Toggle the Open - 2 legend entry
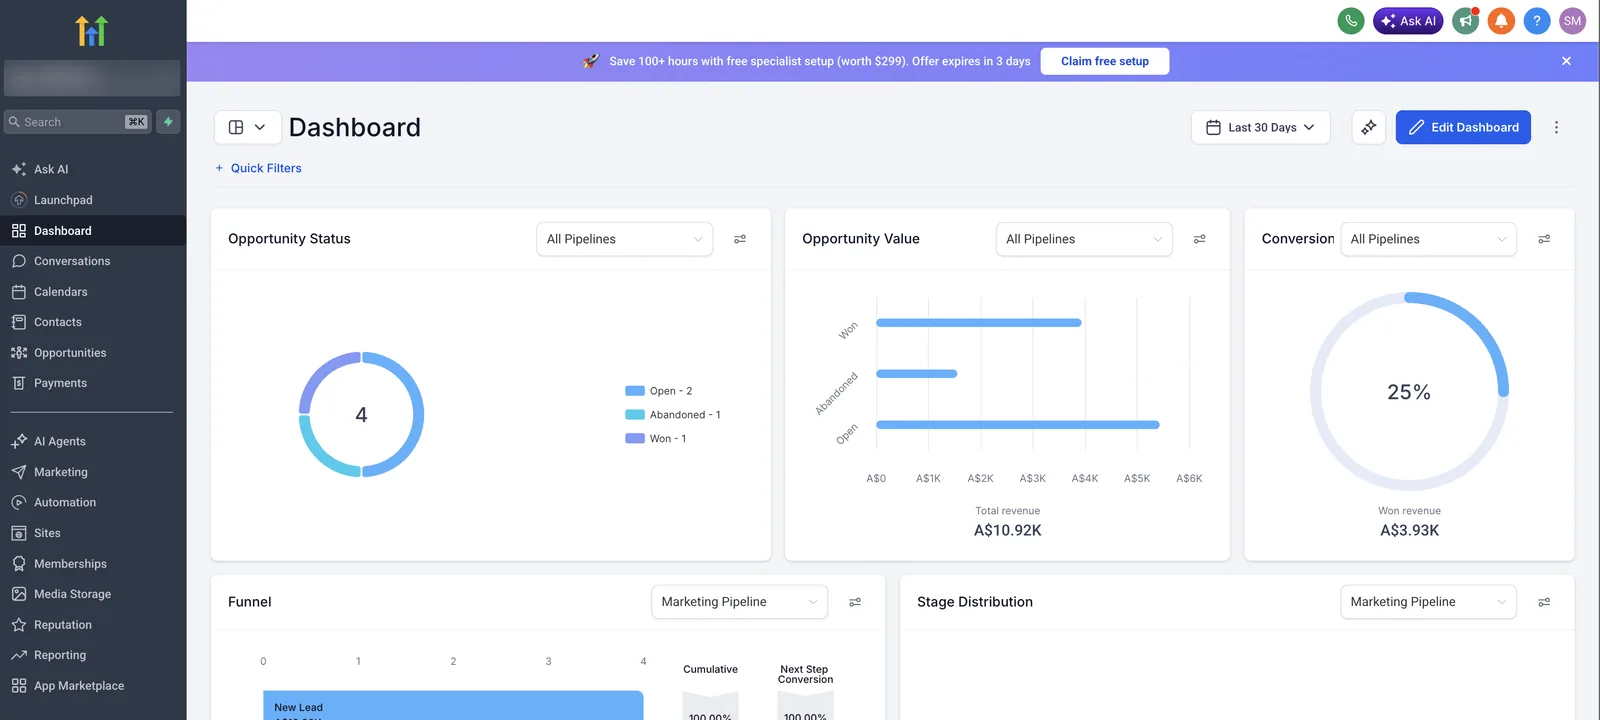1600x720 pixels. tap(659, 391)
